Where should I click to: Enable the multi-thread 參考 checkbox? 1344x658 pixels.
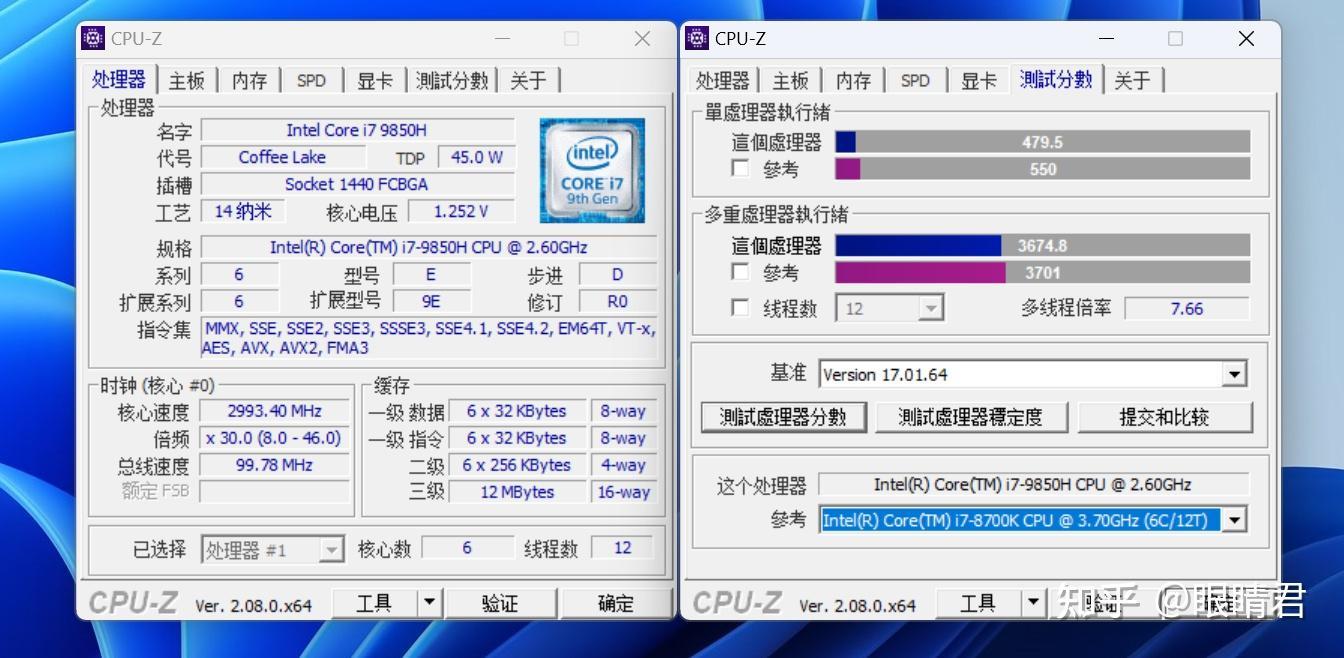(740, 272)
